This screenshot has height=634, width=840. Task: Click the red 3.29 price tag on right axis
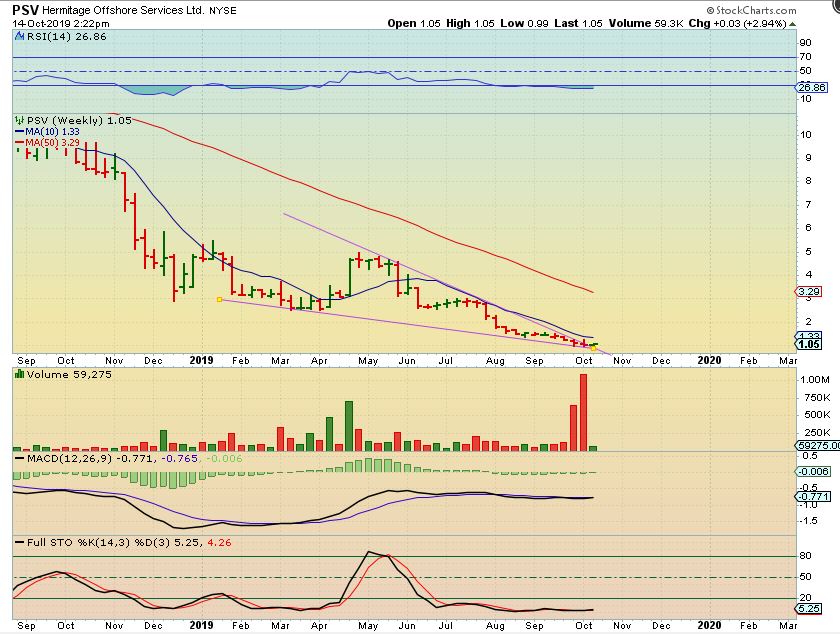coord(809,292)
